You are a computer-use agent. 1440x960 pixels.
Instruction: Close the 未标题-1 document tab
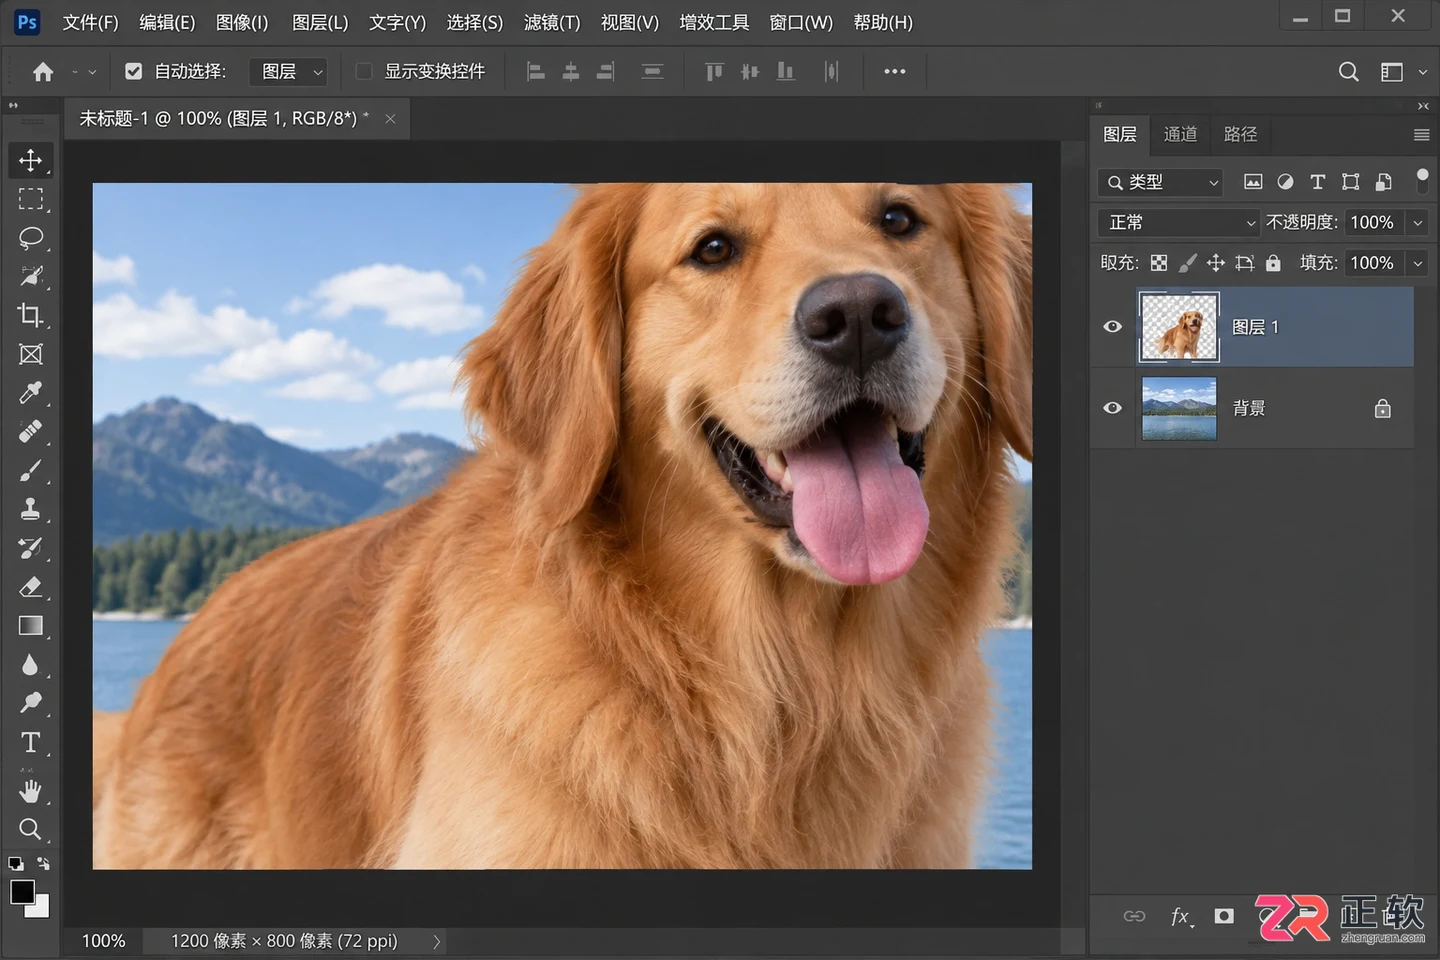(x=391, y=119)
